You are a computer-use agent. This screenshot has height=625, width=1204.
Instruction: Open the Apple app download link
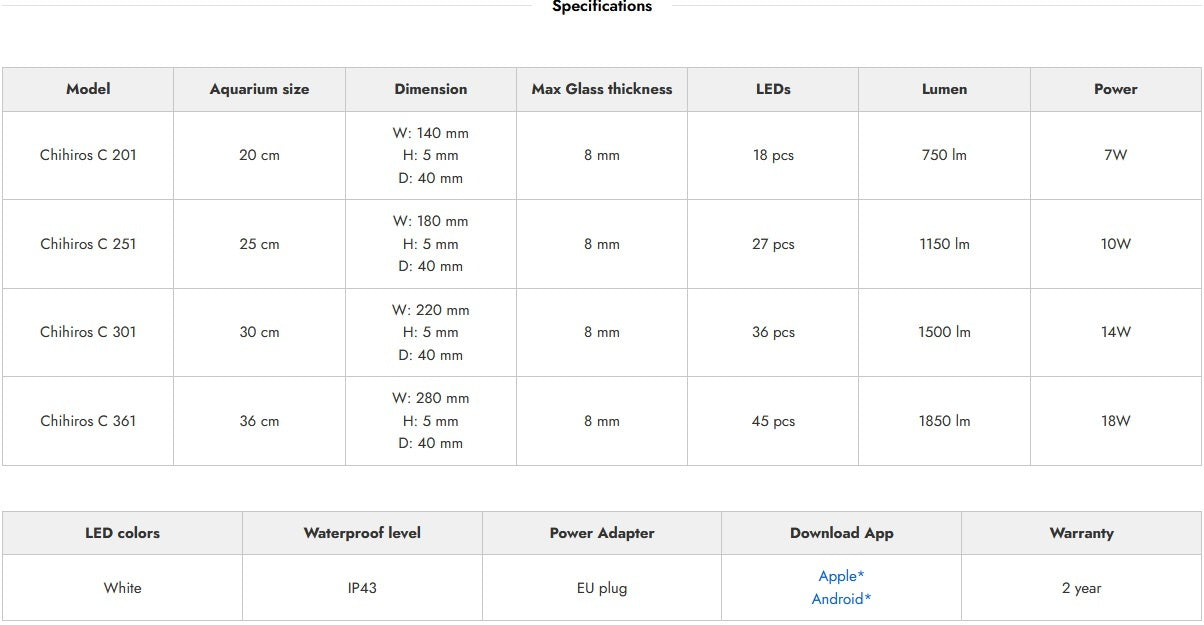pos(840,576)
